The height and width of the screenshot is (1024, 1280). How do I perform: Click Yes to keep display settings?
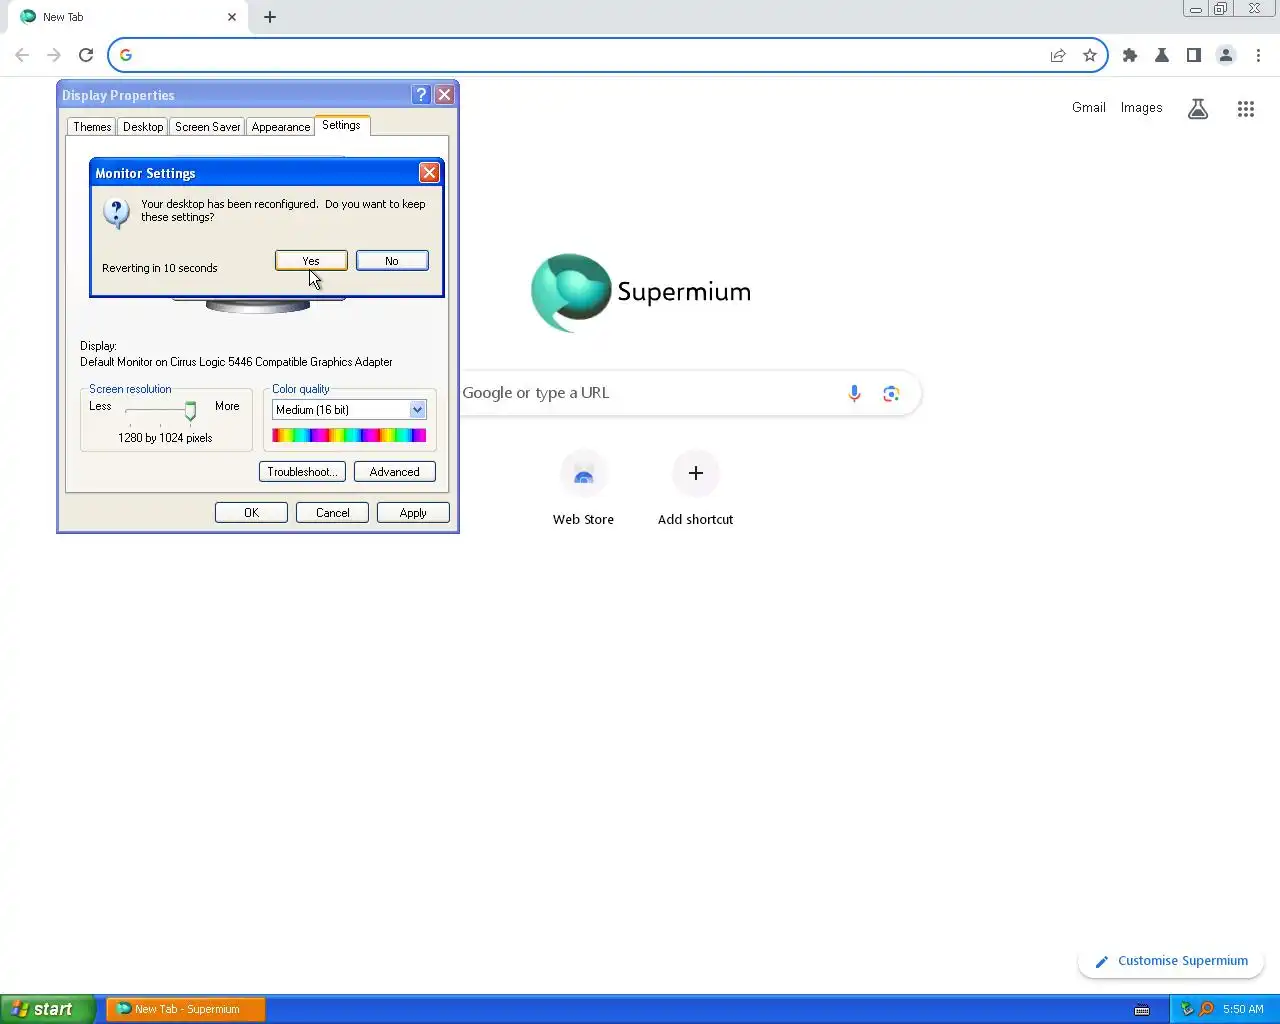pos(311,261)
